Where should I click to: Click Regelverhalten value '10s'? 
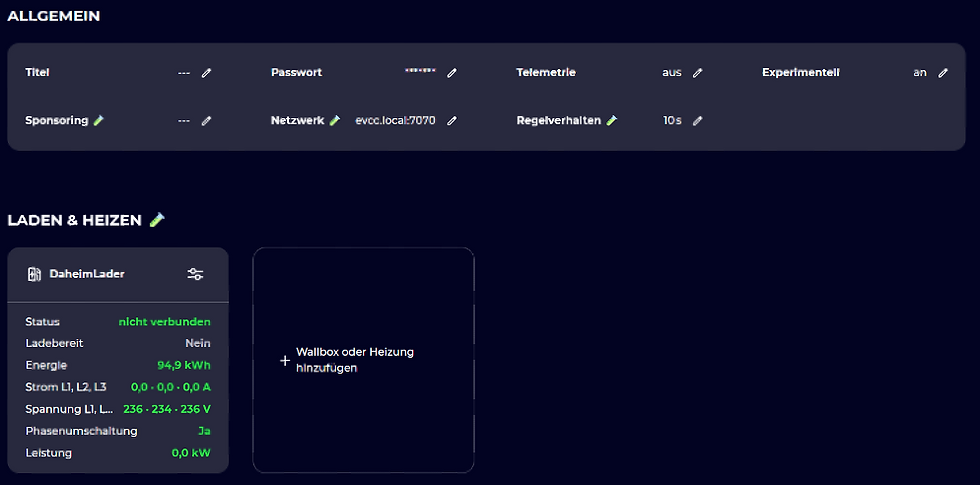[x=672, y=121]
